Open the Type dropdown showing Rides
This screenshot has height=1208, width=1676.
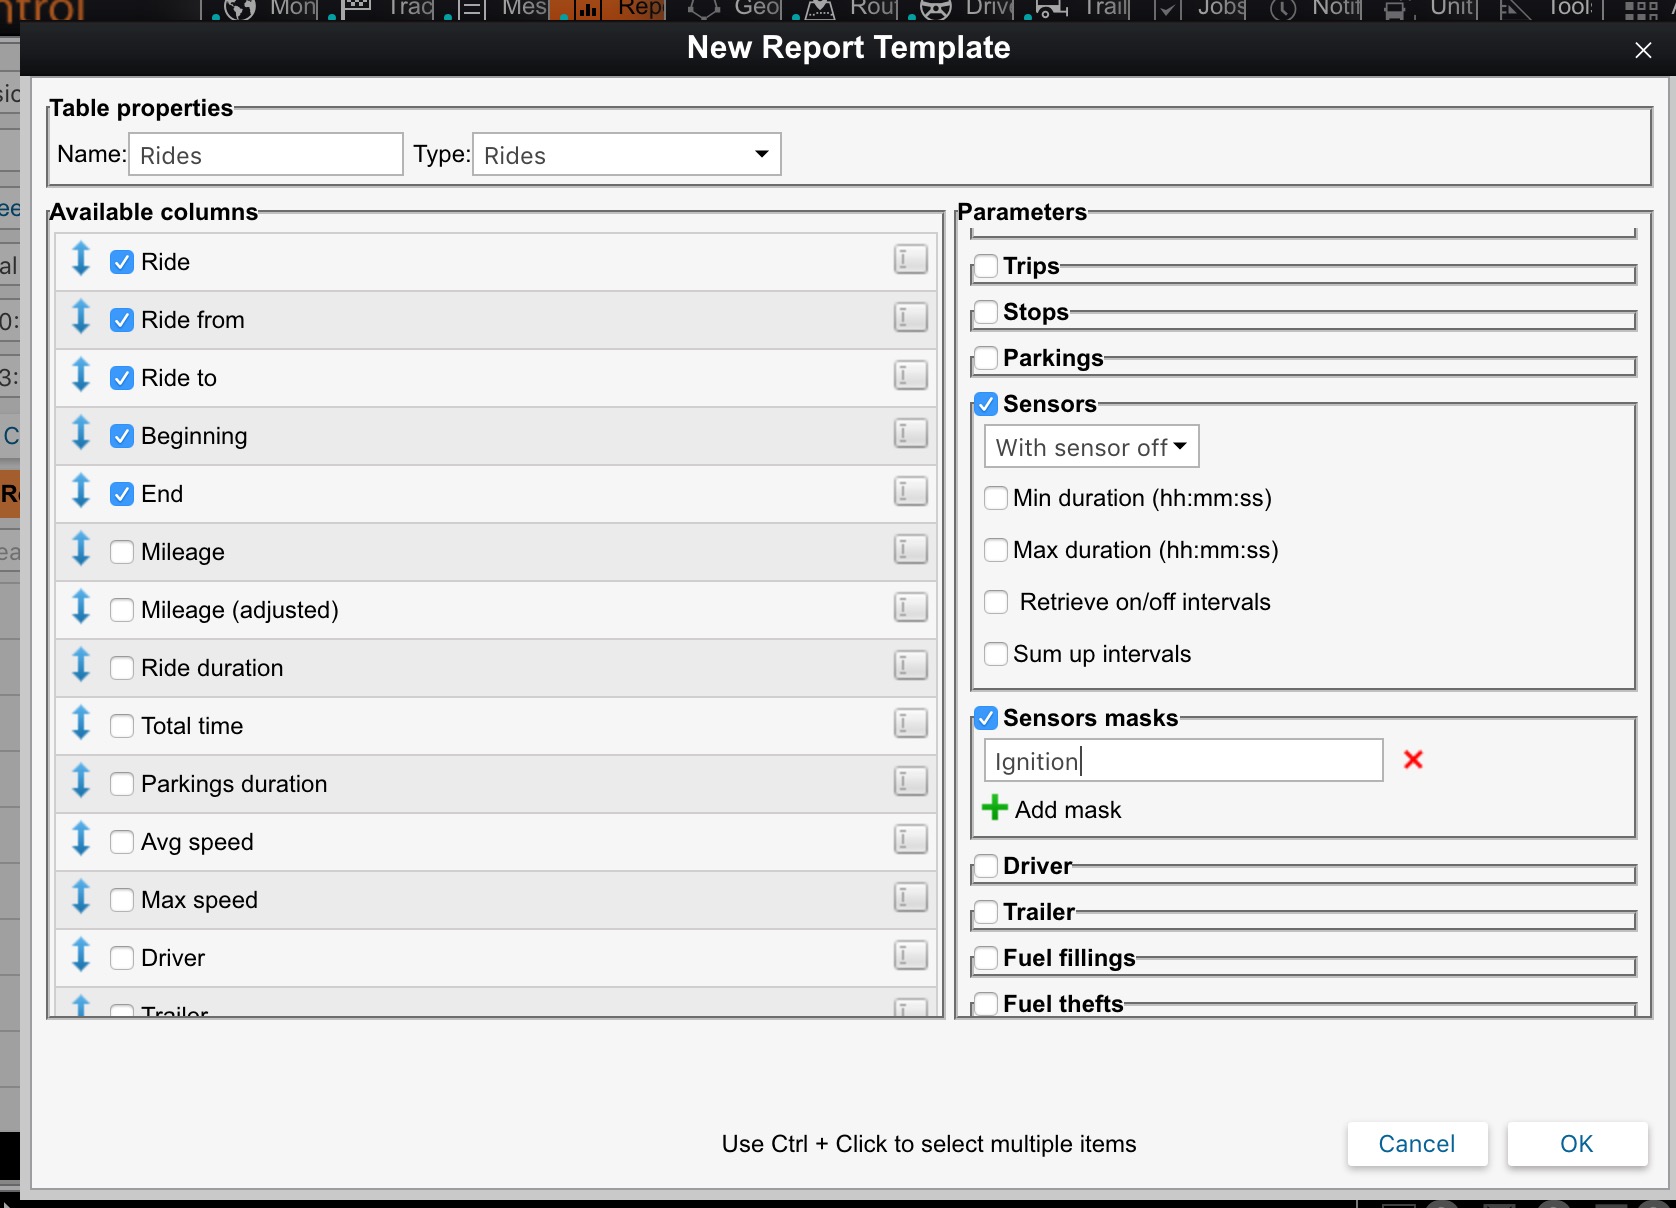coord(626,155)
